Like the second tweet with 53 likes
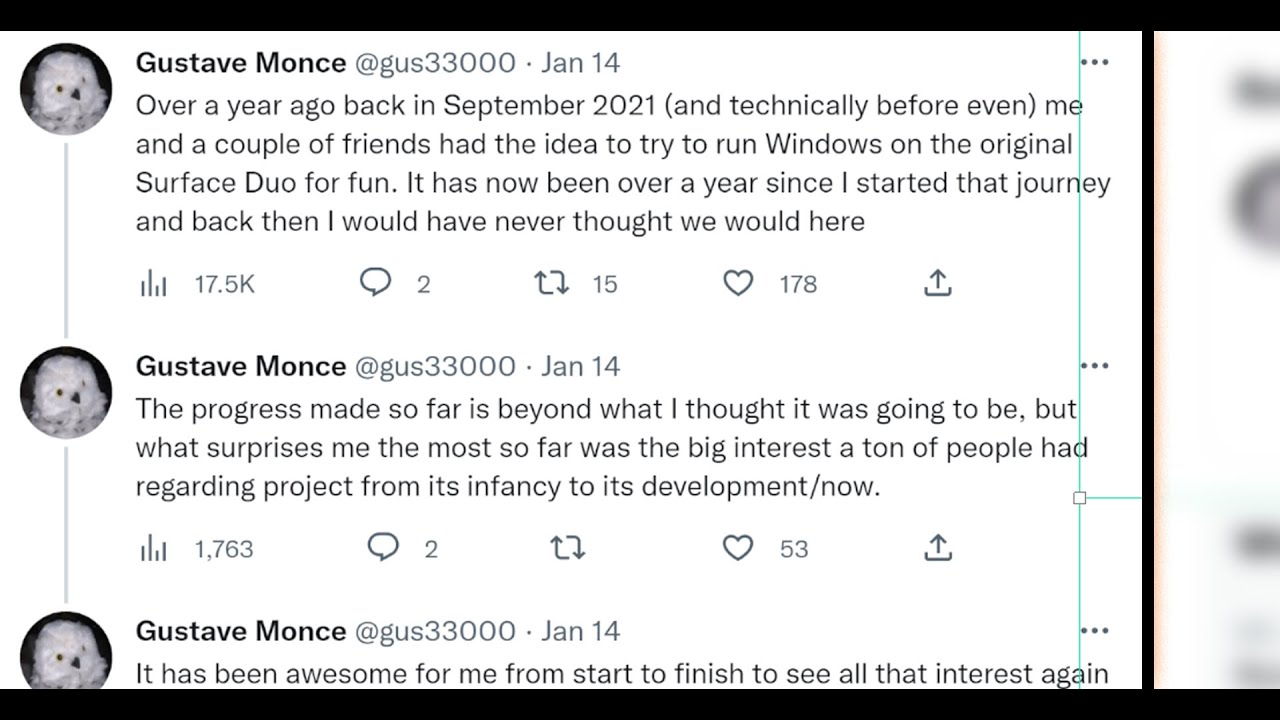 tap(738, 548)
